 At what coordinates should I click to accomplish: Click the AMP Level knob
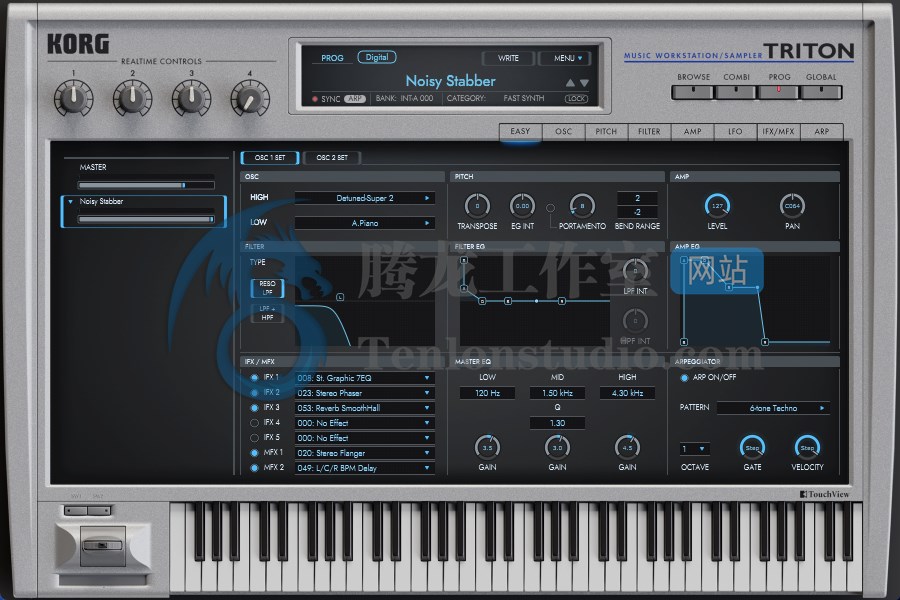click(x=717, y=206)
